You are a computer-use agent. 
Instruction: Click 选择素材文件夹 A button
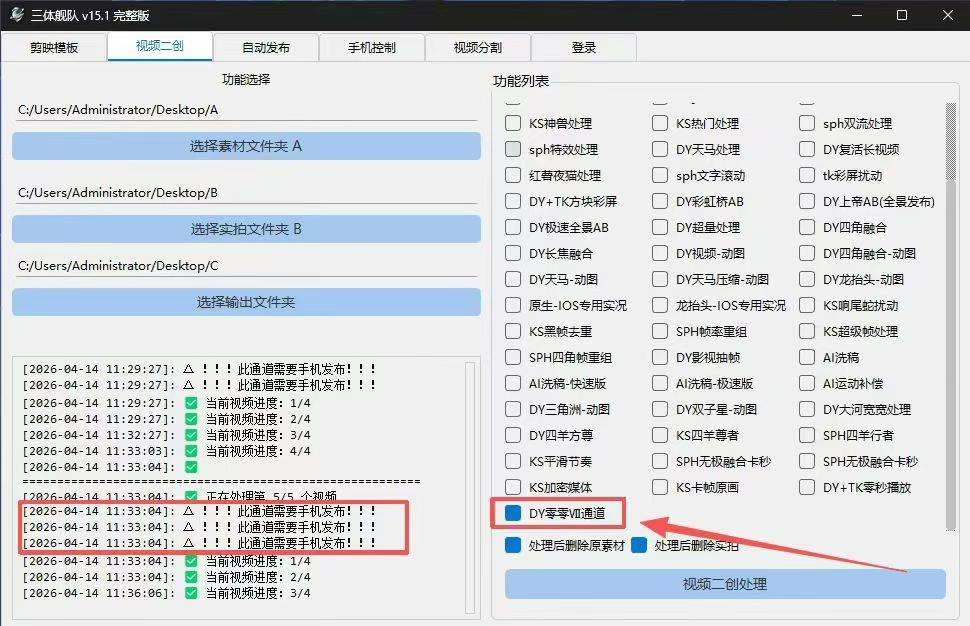246,146
